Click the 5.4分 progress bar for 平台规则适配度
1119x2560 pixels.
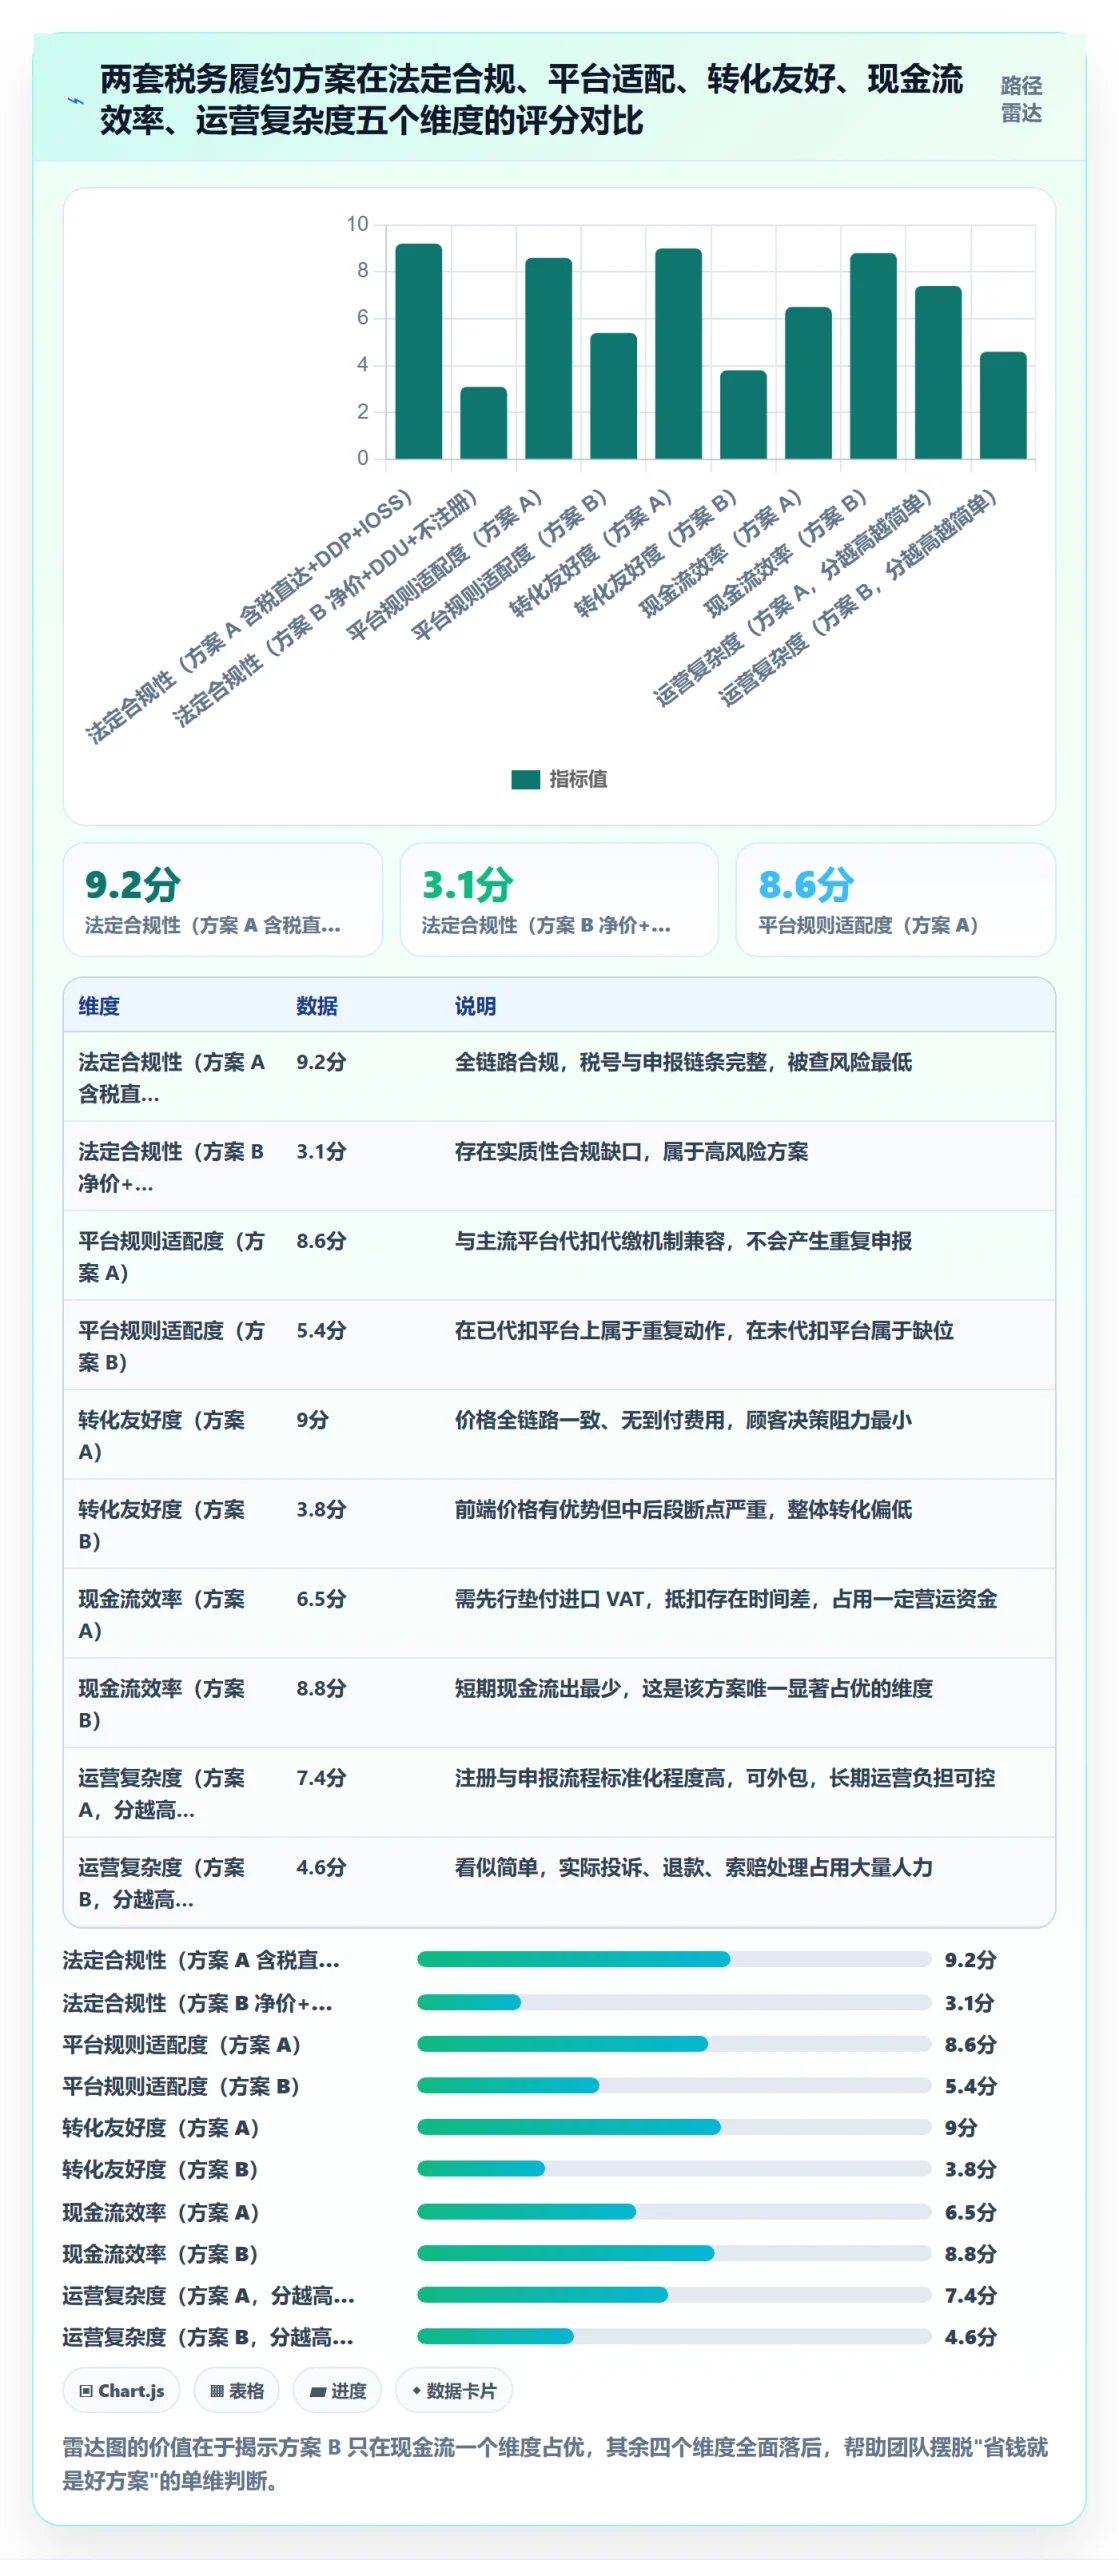click(674, 2085)
